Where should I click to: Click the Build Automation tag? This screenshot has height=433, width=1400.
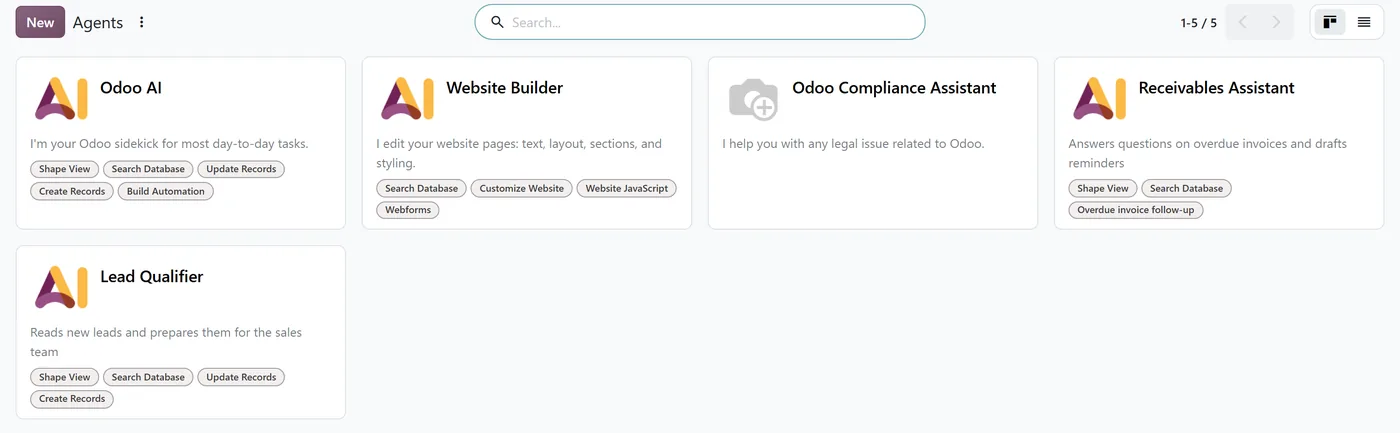coord(165,191)
